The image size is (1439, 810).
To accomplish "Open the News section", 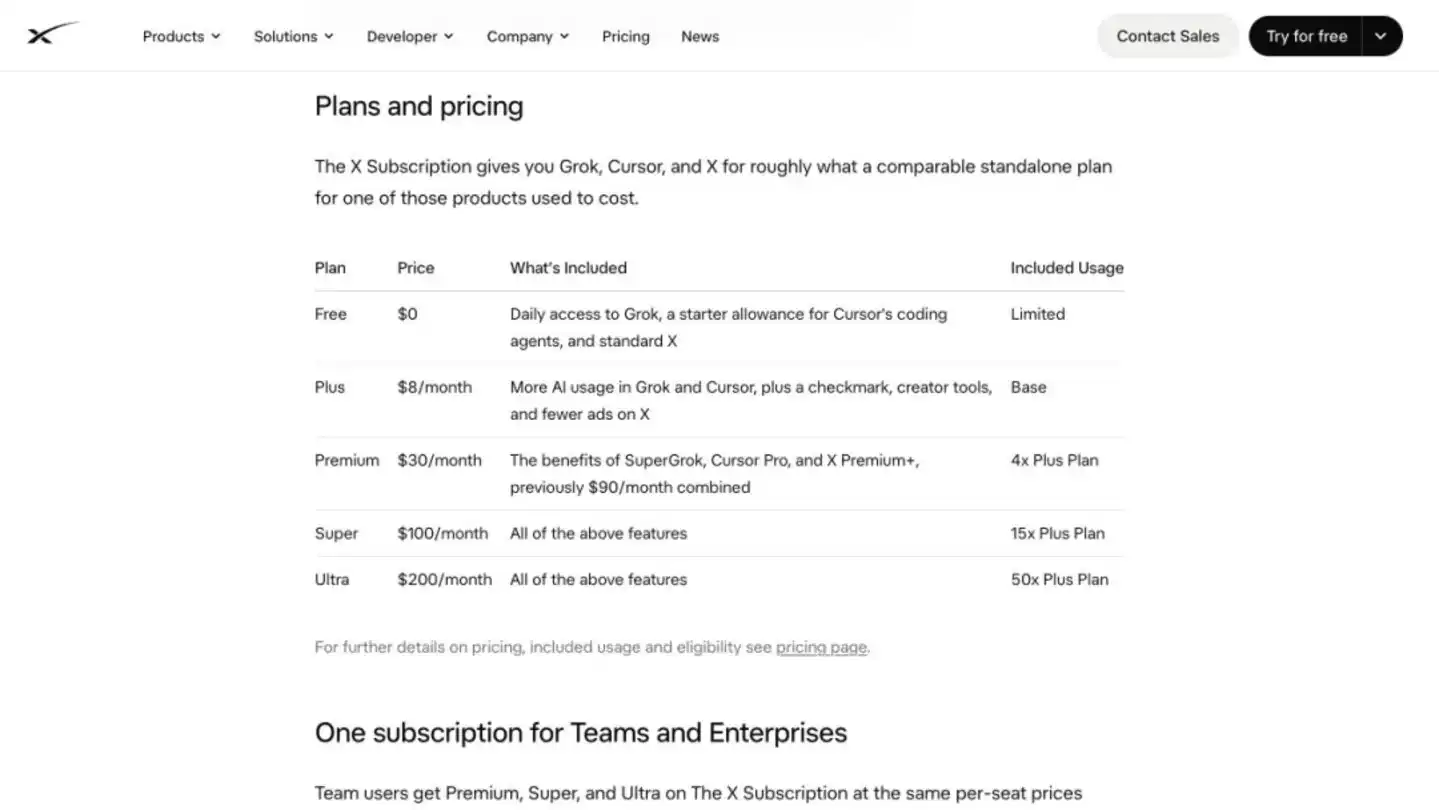I will (x=700, y=36).
